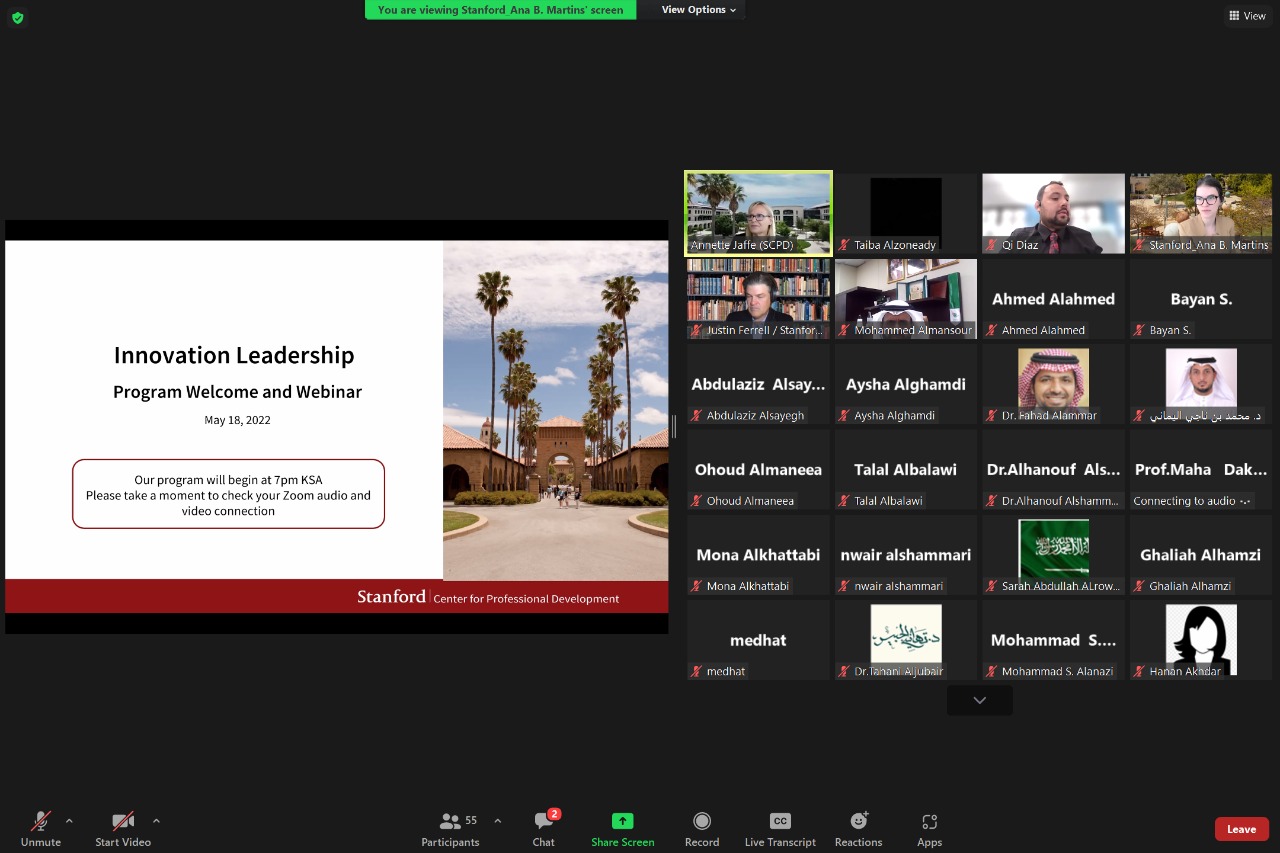The height and width of the screenshot is (853, 1280).
Task: Leave the meeting
Action: [1241, 829]
